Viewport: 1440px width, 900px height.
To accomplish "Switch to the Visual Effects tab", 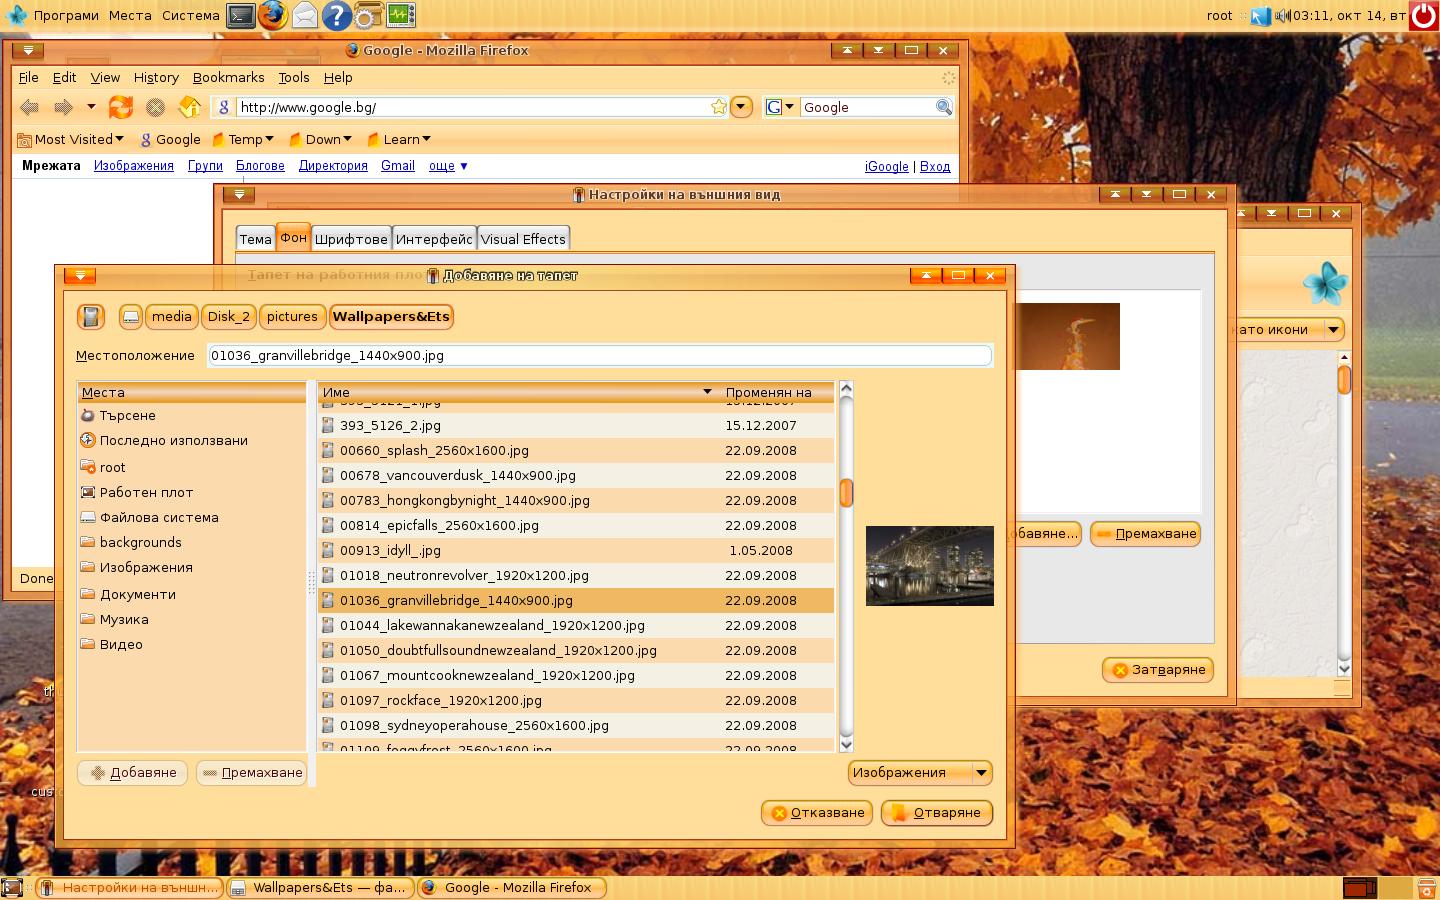I will pyautogui.click(x=523, y=239).
